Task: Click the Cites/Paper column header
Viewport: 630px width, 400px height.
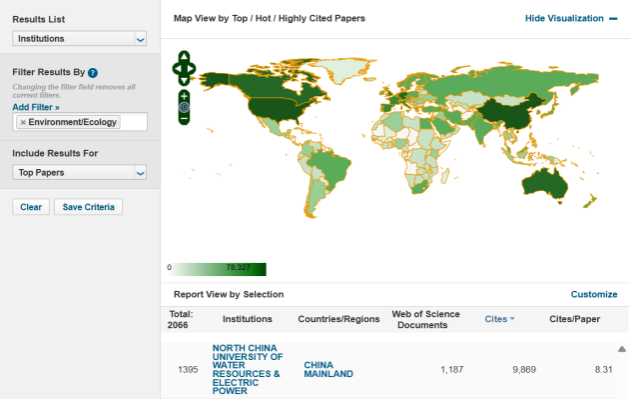Action: (574, 319)
